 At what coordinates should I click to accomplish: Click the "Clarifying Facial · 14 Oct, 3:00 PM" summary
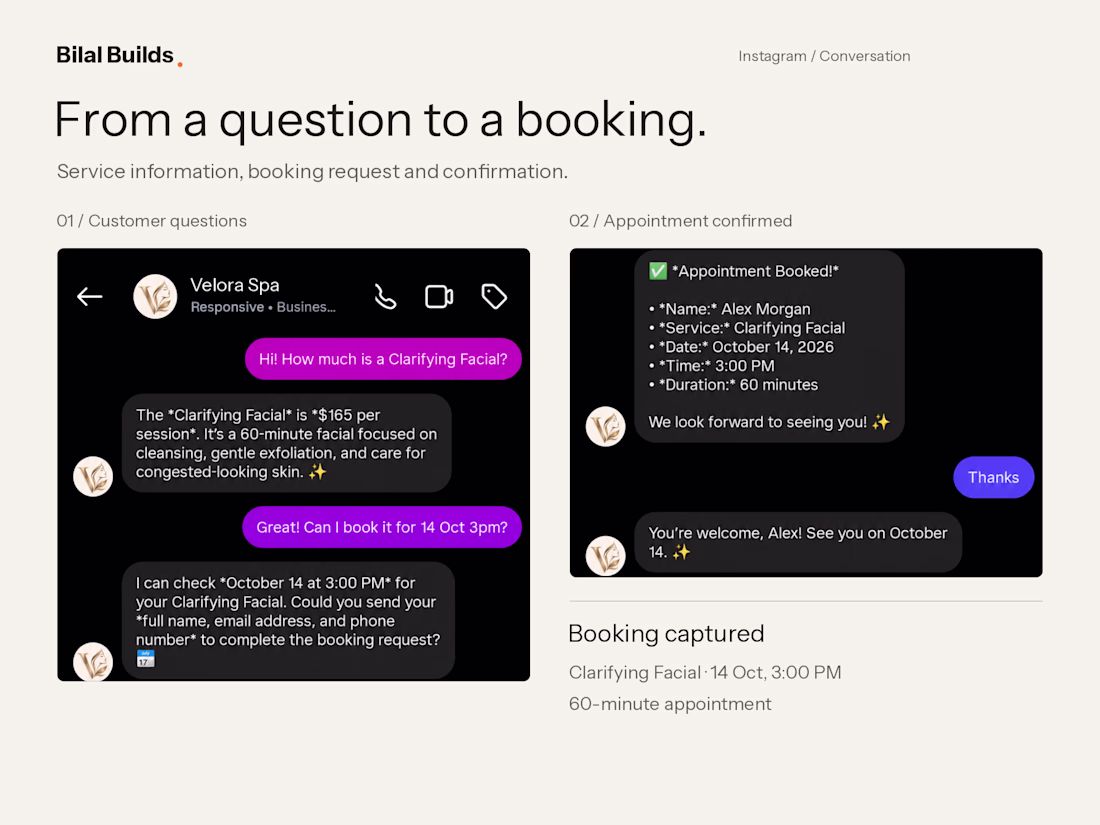click(705, 673)
